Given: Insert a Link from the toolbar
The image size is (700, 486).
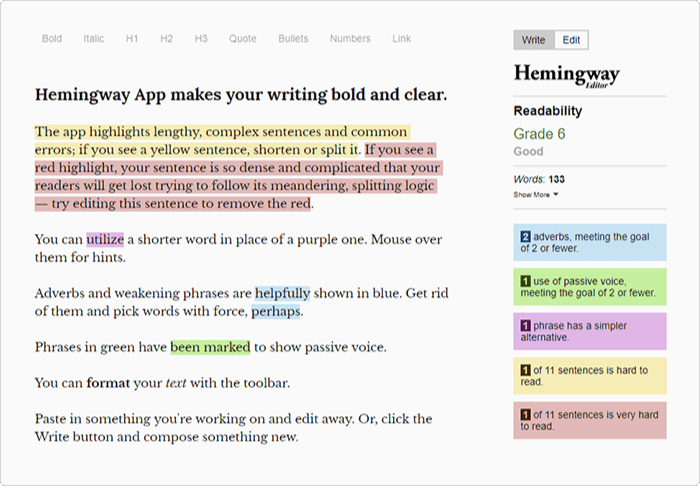Looking at the screenshot, I should 401,39.
